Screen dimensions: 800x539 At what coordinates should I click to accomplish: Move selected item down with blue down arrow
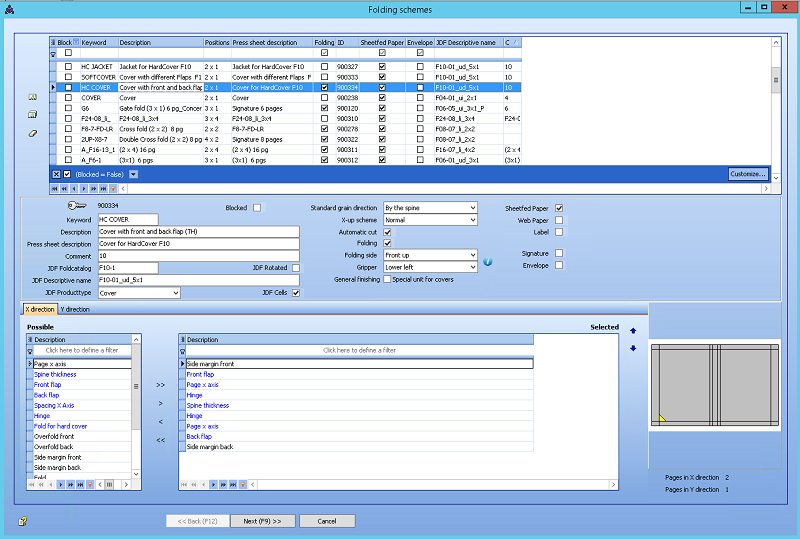(x=633, y=348)
